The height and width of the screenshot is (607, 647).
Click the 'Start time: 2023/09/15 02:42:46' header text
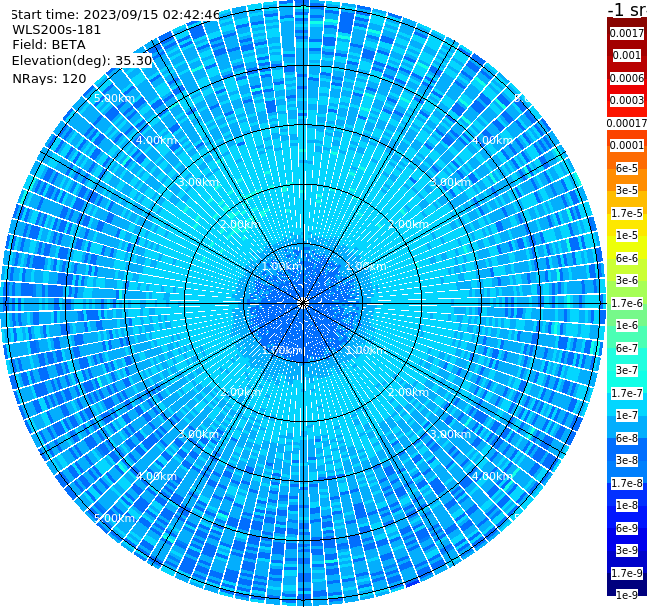(116, 14)
